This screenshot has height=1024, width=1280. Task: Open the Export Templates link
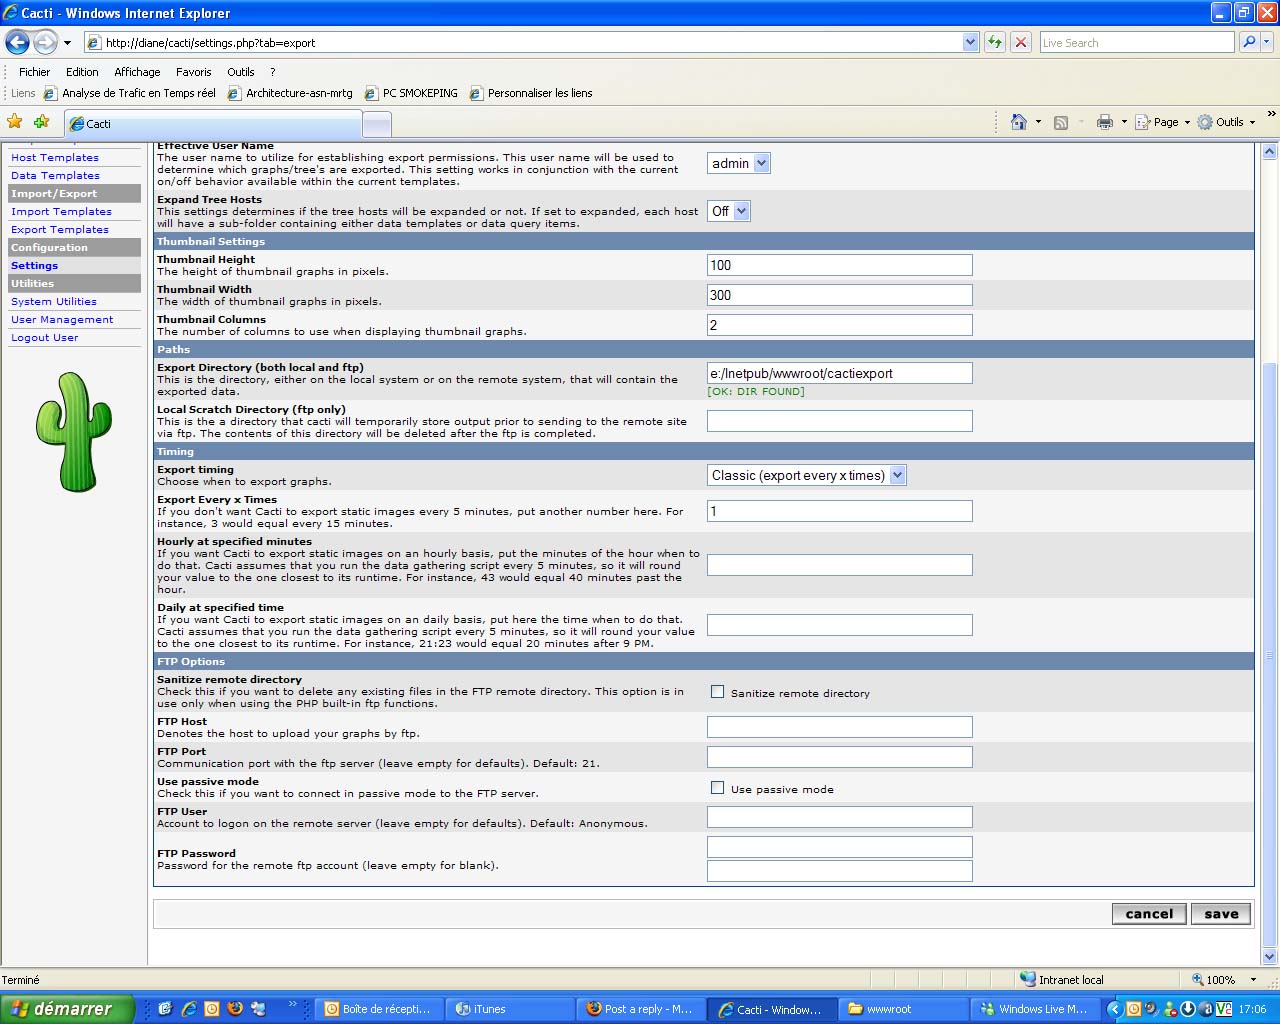pyautogui.click(x=60, y=229)
